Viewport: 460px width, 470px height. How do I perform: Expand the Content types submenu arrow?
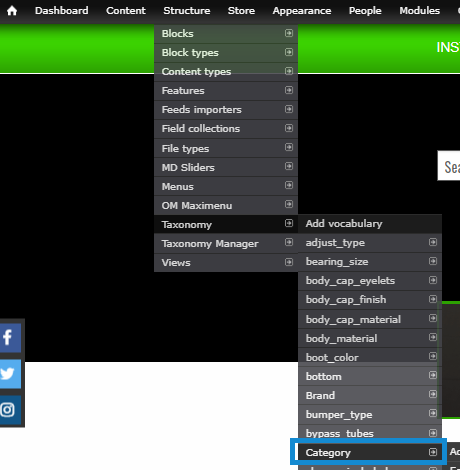(x=289, y=71)
